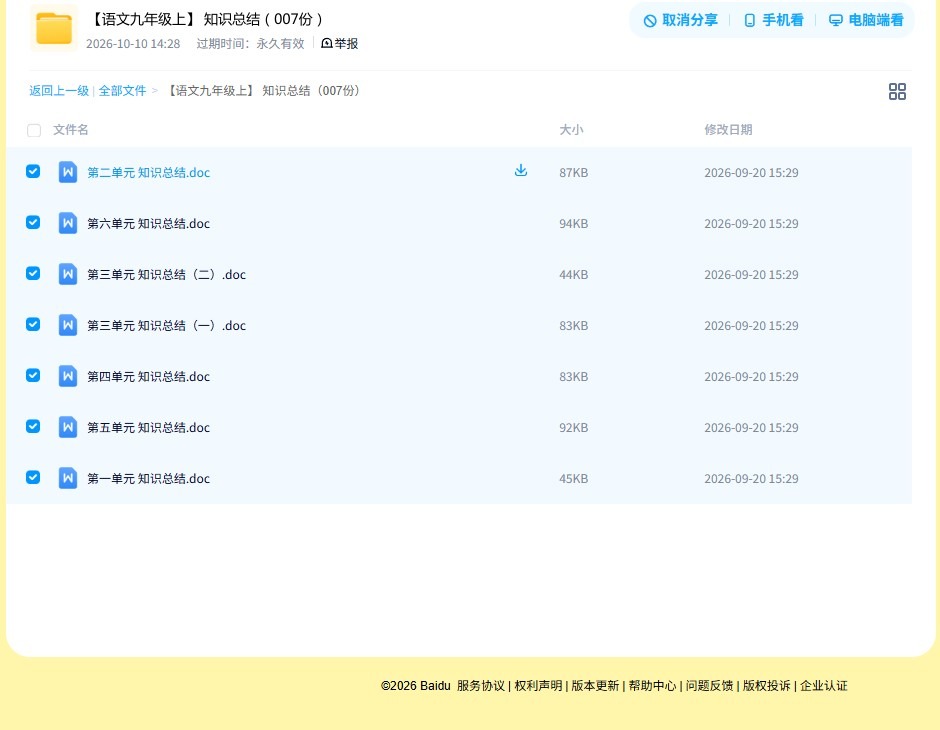Click the download icon for 第二单元 知识总结.doc
This screenshot has width=940, height=730.
[x=521, y=171]
